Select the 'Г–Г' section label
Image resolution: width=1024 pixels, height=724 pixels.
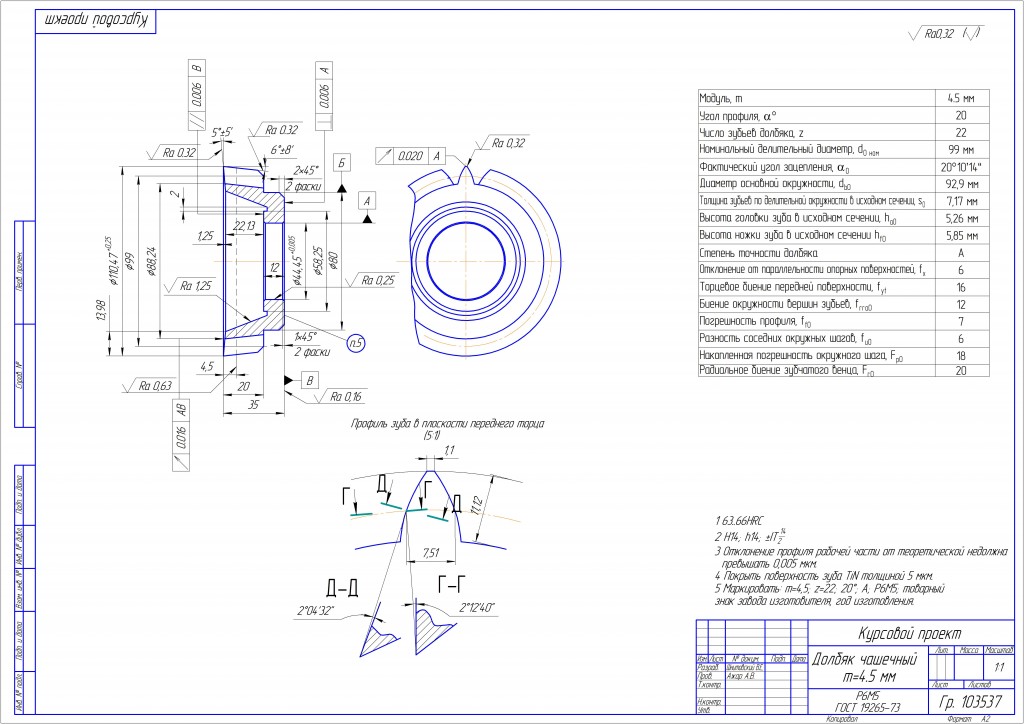[451, 584]
